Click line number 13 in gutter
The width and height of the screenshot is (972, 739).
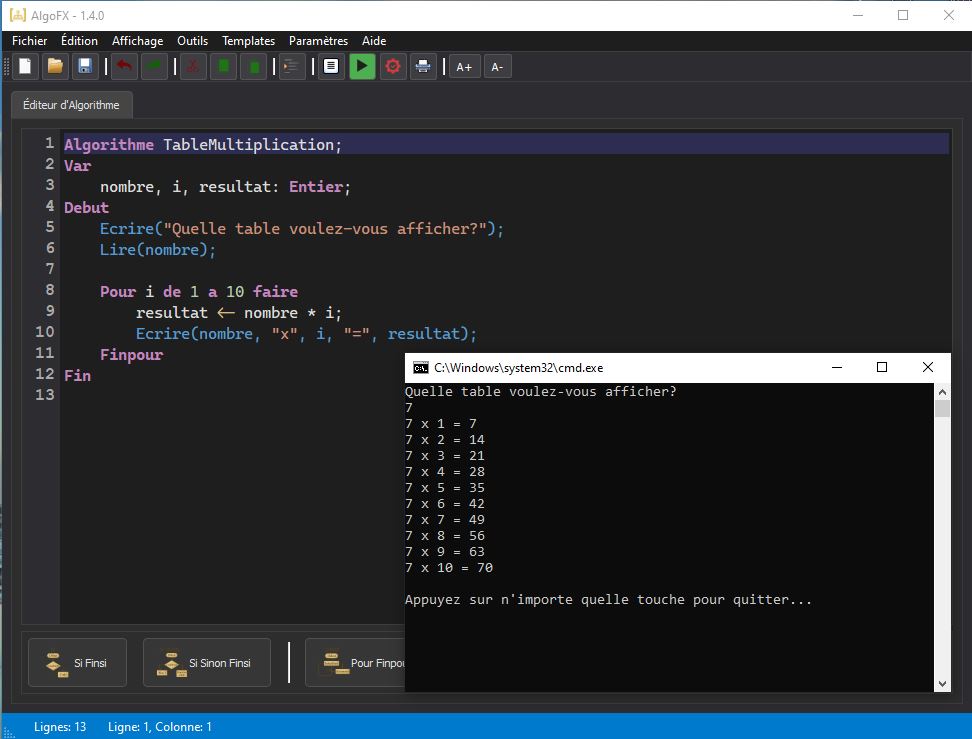[45, 395]
